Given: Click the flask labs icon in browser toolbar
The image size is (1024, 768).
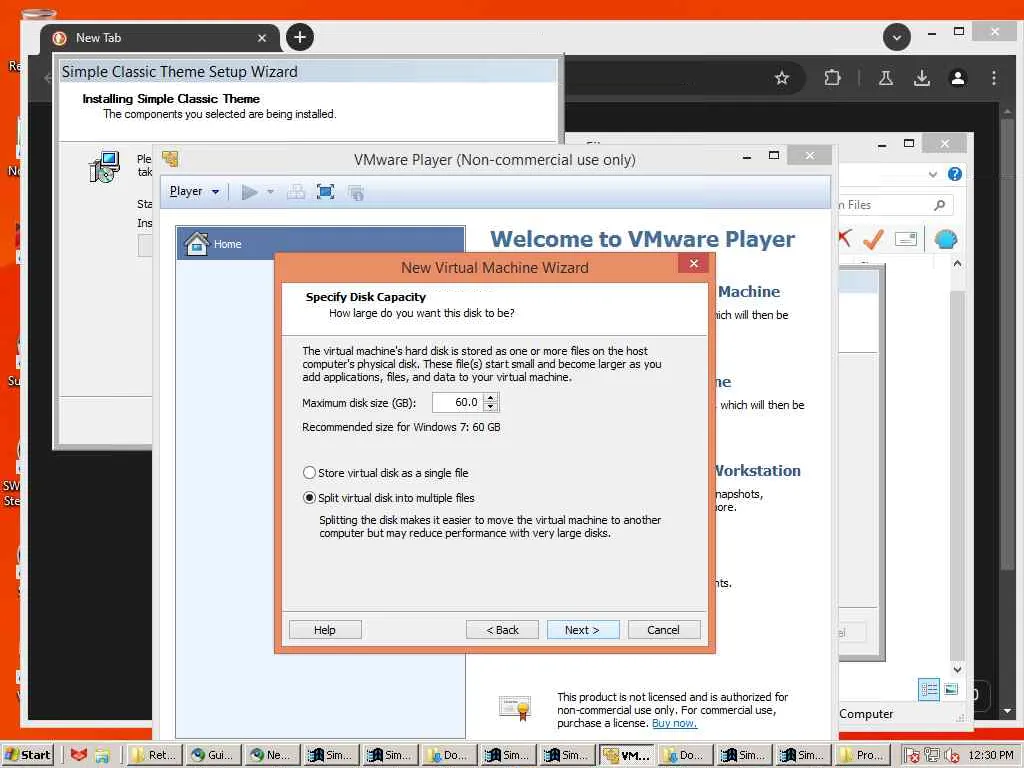Looking at the screenshot, I should (886, 78).
